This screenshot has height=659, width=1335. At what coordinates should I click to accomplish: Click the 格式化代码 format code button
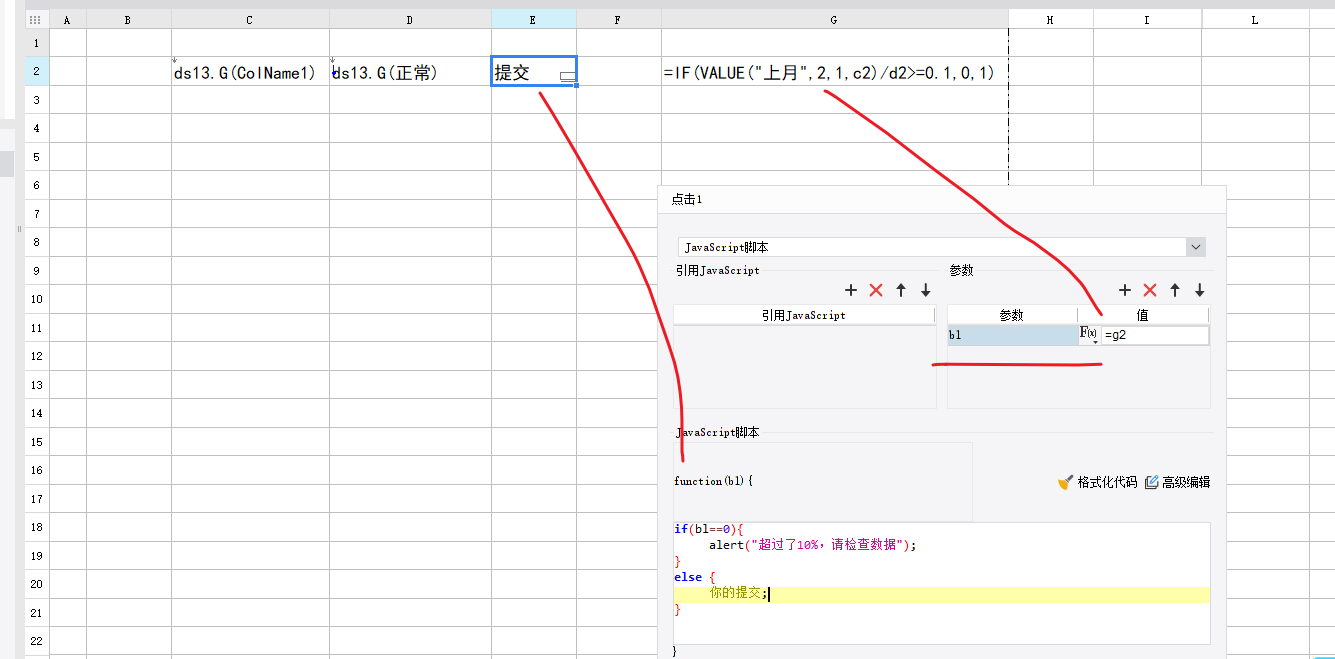point(1097,482)
